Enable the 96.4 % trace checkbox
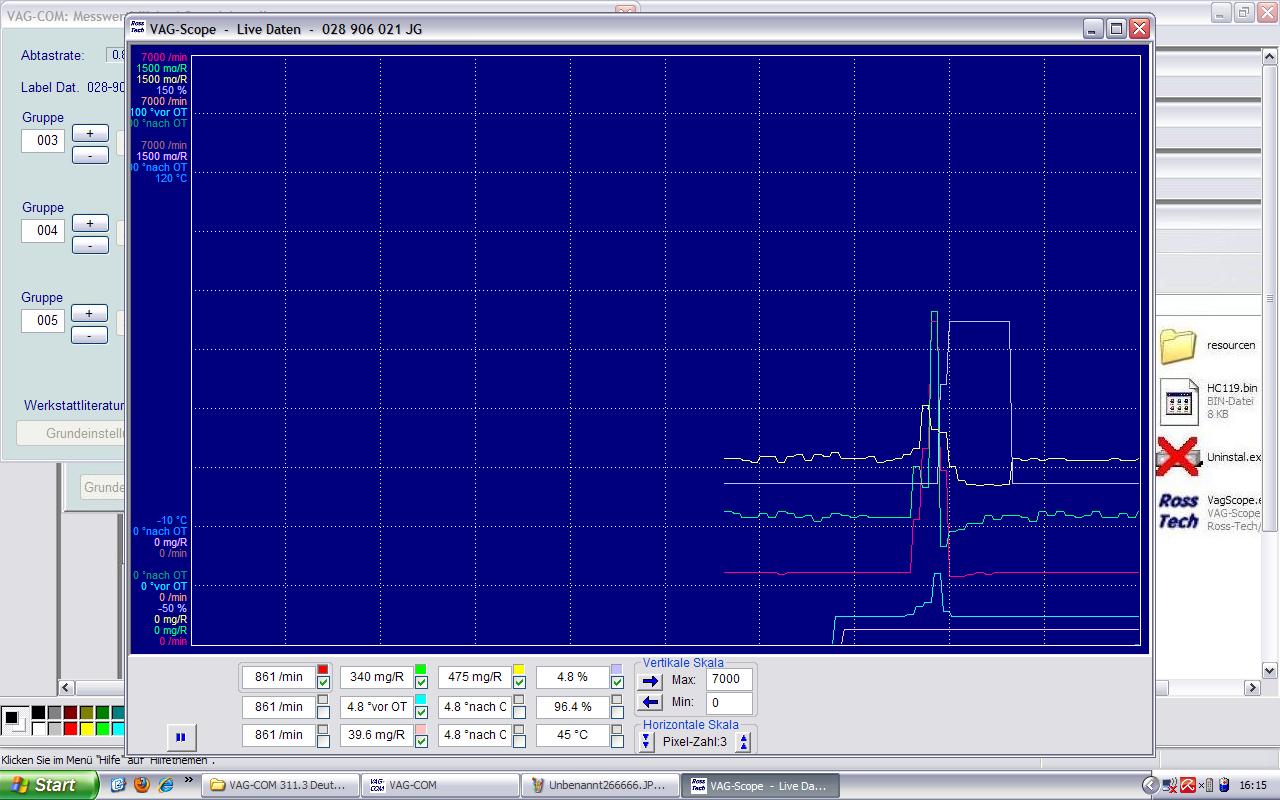The height and width of the screenshot is (800, 1280). 616,712
